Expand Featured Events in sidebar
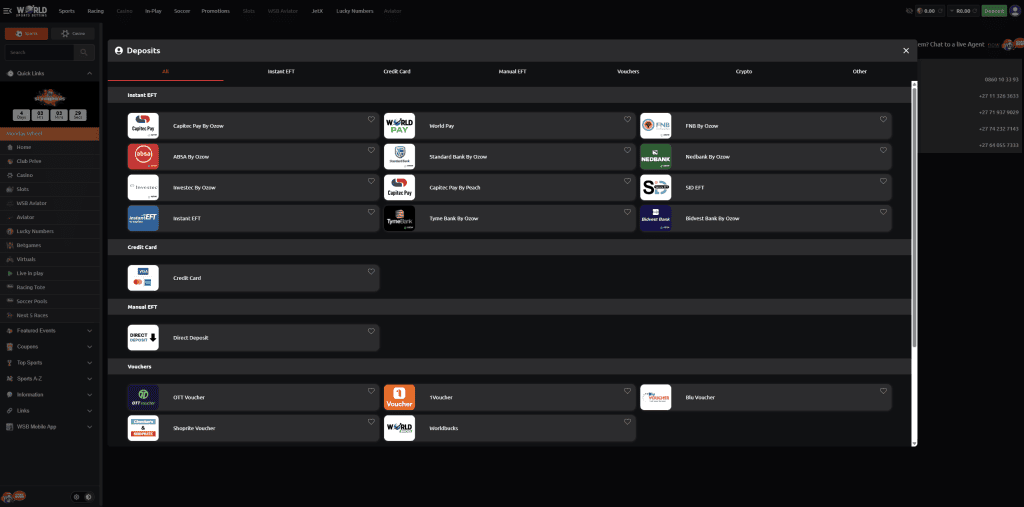The width and height of the screenshot is (1024, 507). click(x=89, y=331)
